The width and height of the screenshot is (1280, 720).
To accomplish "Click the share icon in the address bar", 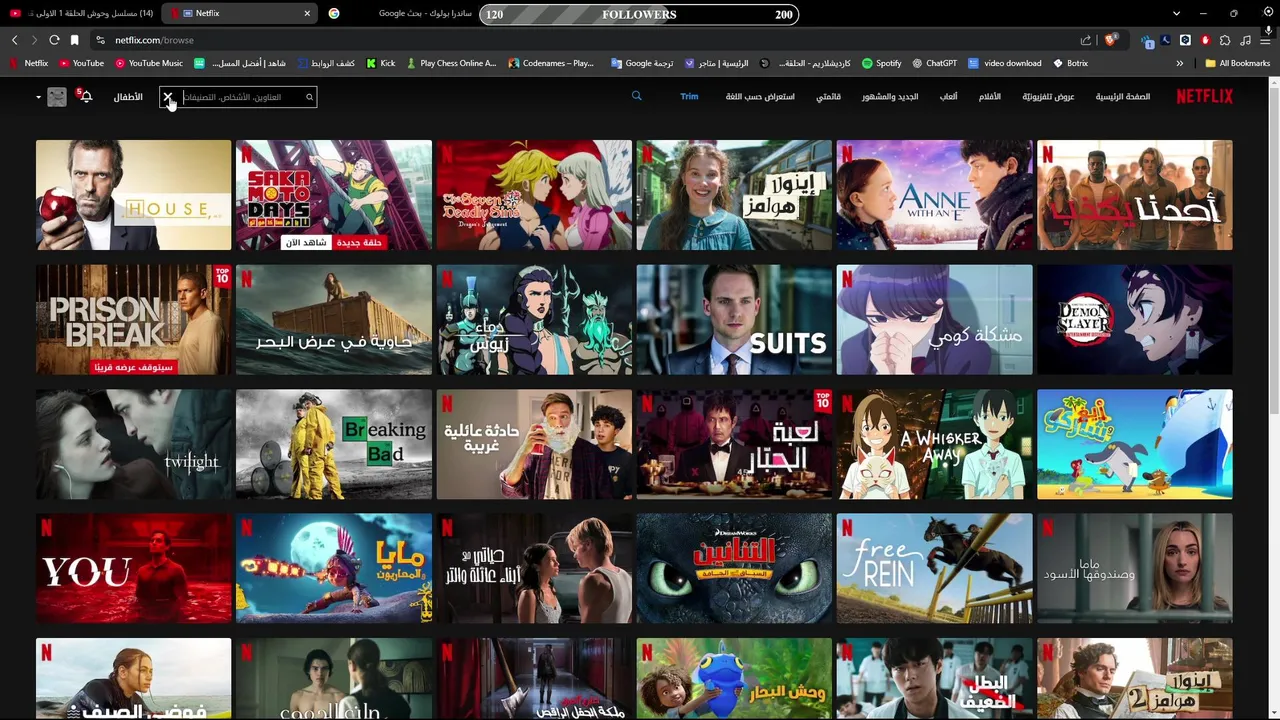I will 1086,40.
